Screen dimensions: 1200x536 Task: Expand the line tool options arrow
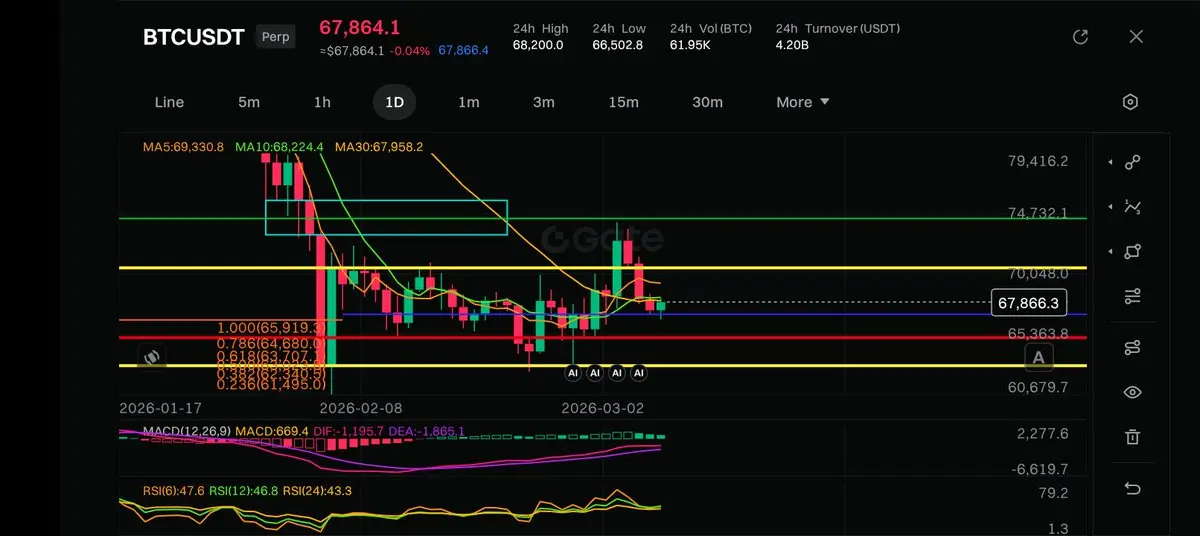point(1110,162)
